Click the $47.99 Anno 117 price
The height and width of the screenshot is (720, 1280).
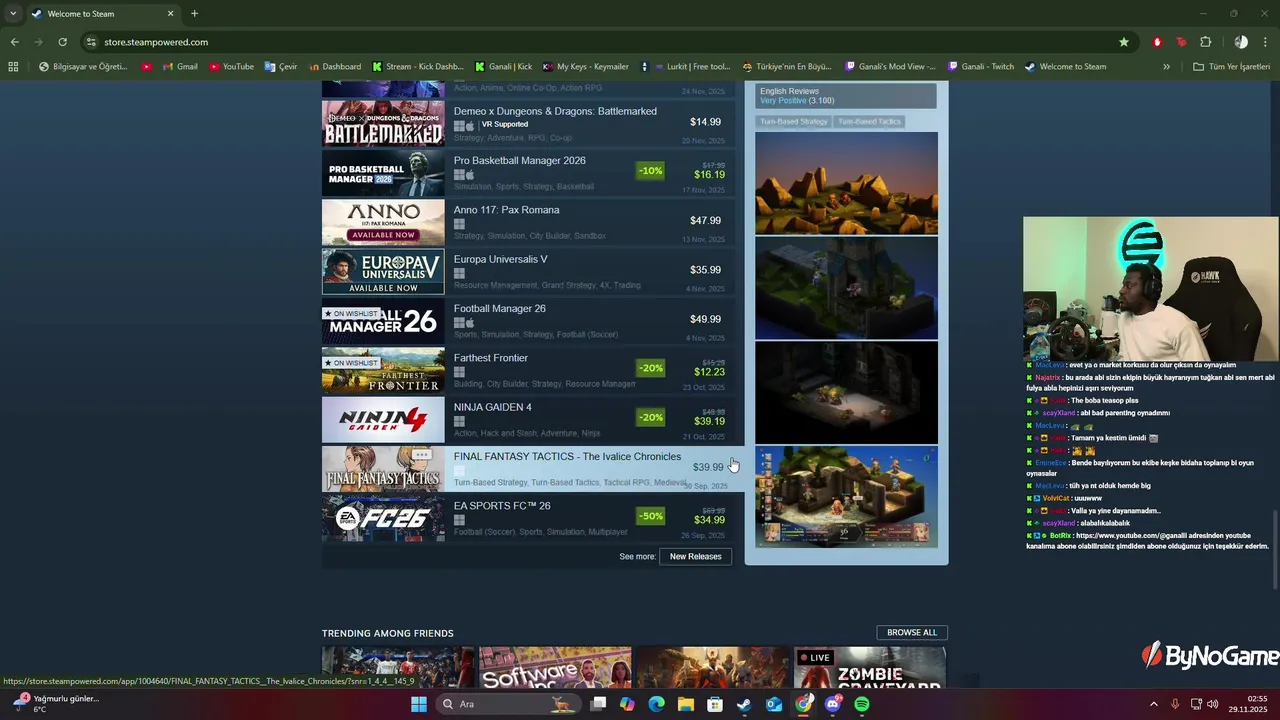[705, 221]
